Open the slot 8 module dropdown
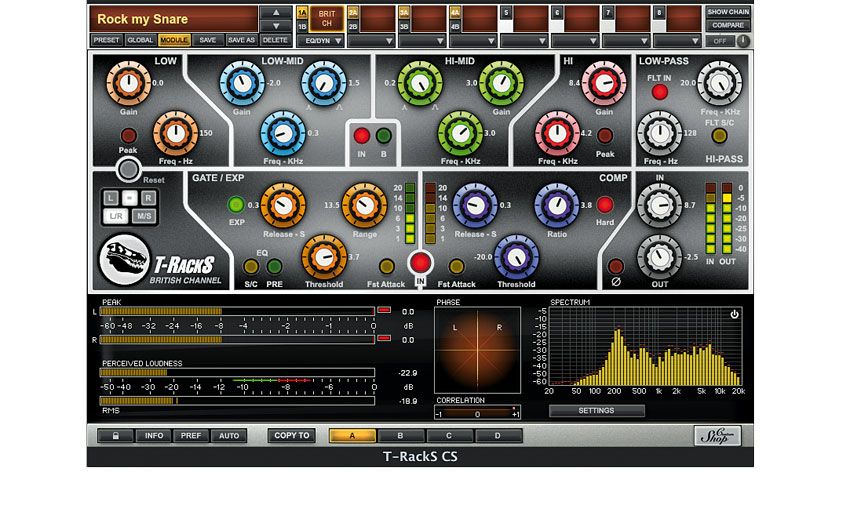 point(677,41)
